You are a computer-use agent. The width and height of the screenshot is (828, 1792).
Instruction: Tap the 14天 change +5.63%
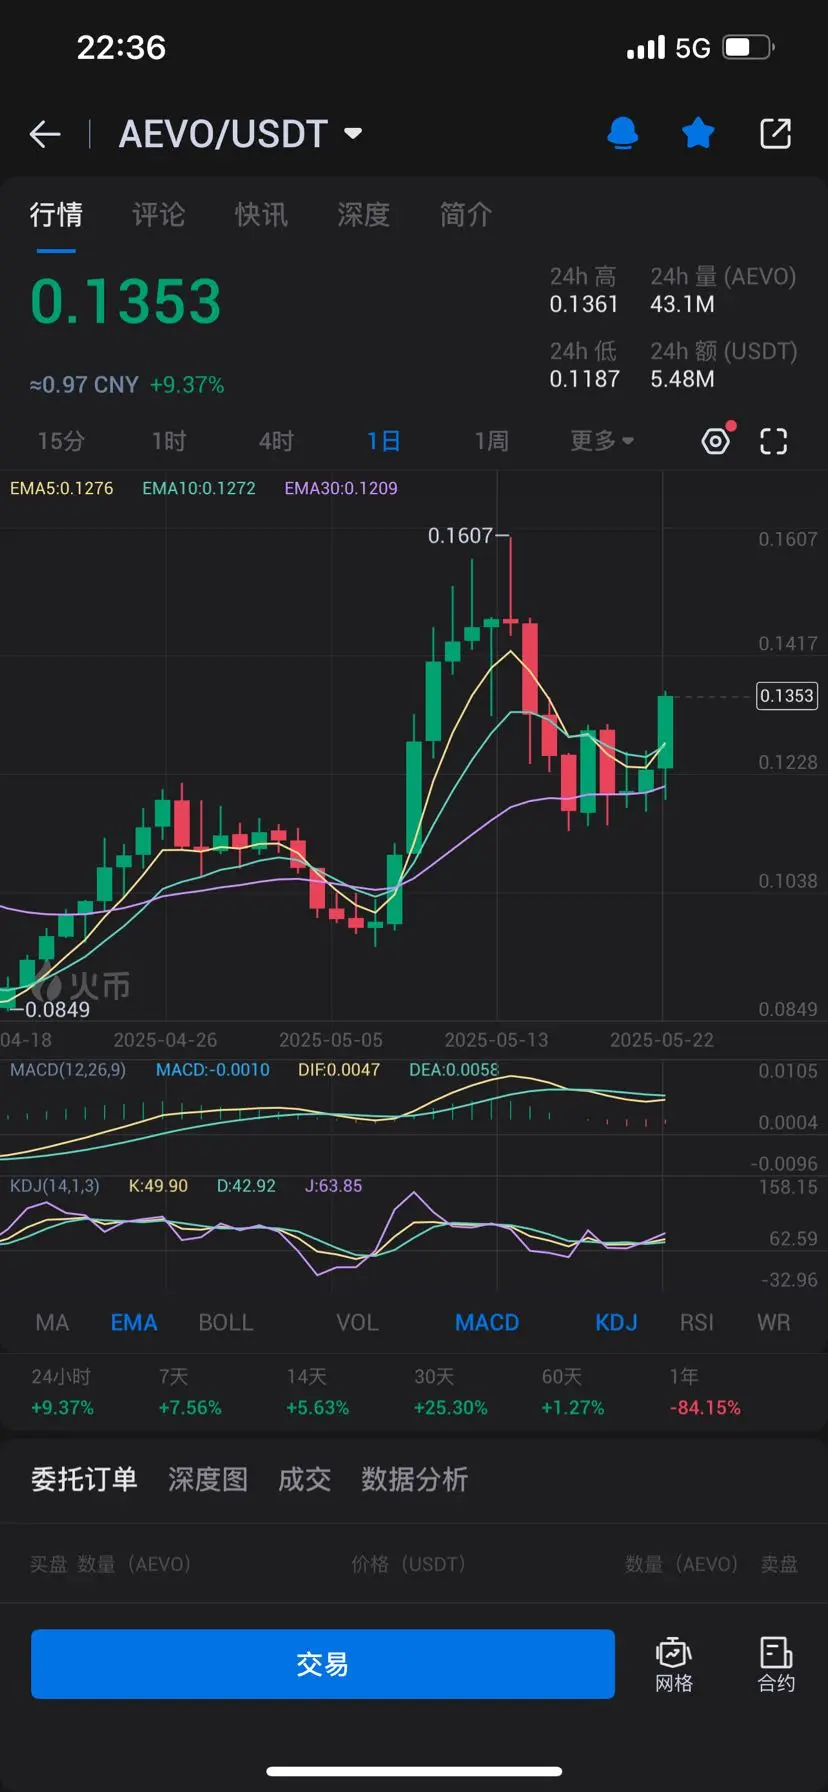tap(317, 1408)
